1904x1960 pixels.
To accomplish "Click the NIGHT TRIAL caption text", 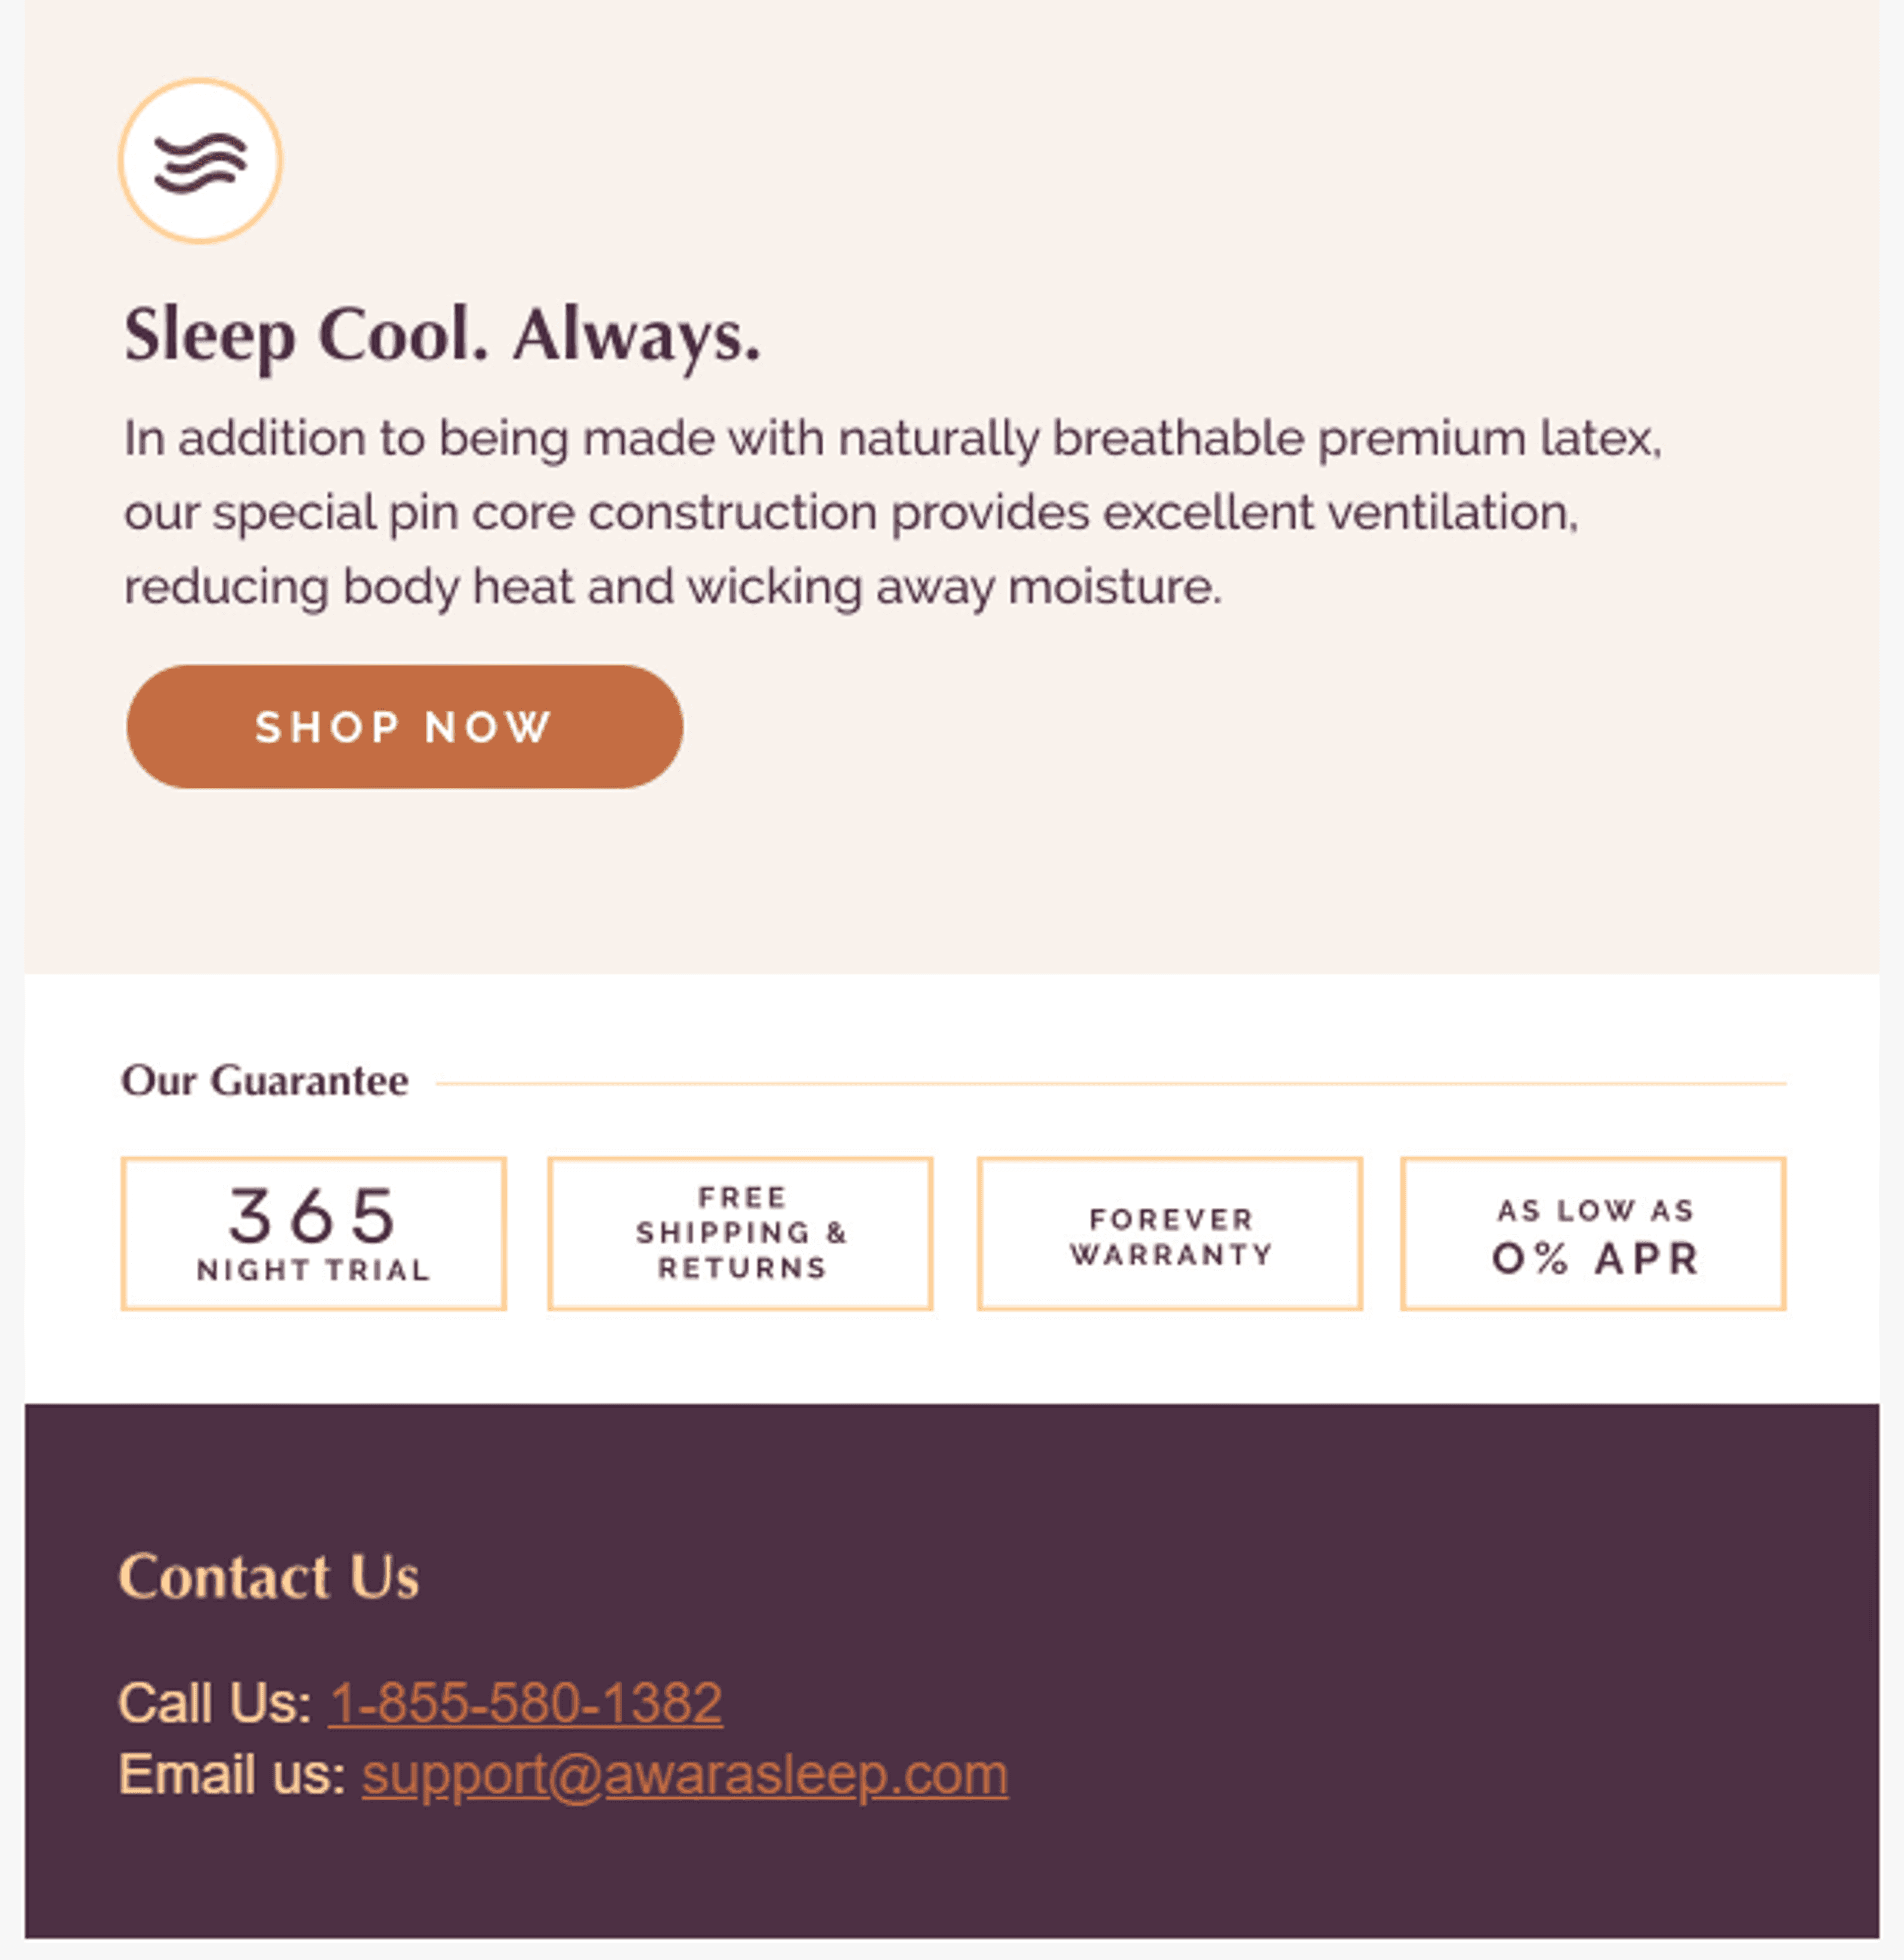I will [314, 1270].
